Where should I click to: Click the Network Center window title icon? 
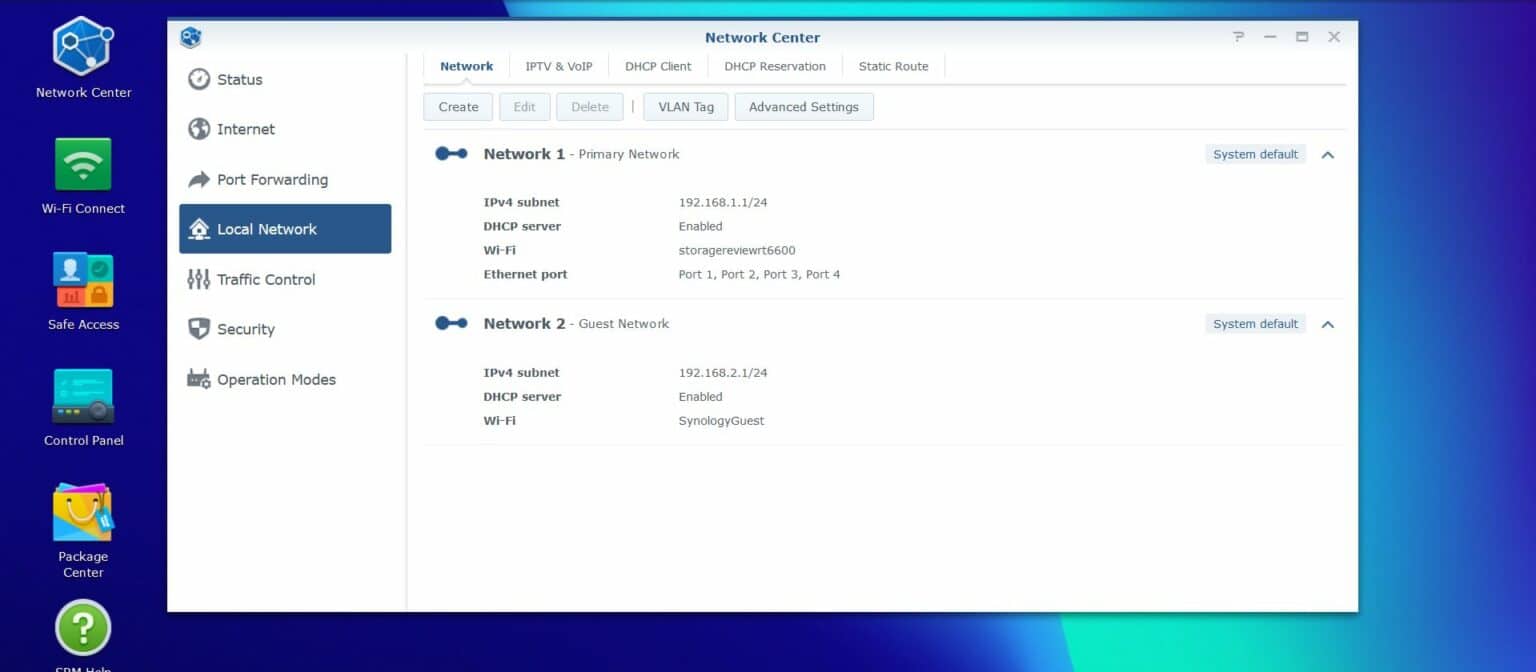click(x=191, y=37)
